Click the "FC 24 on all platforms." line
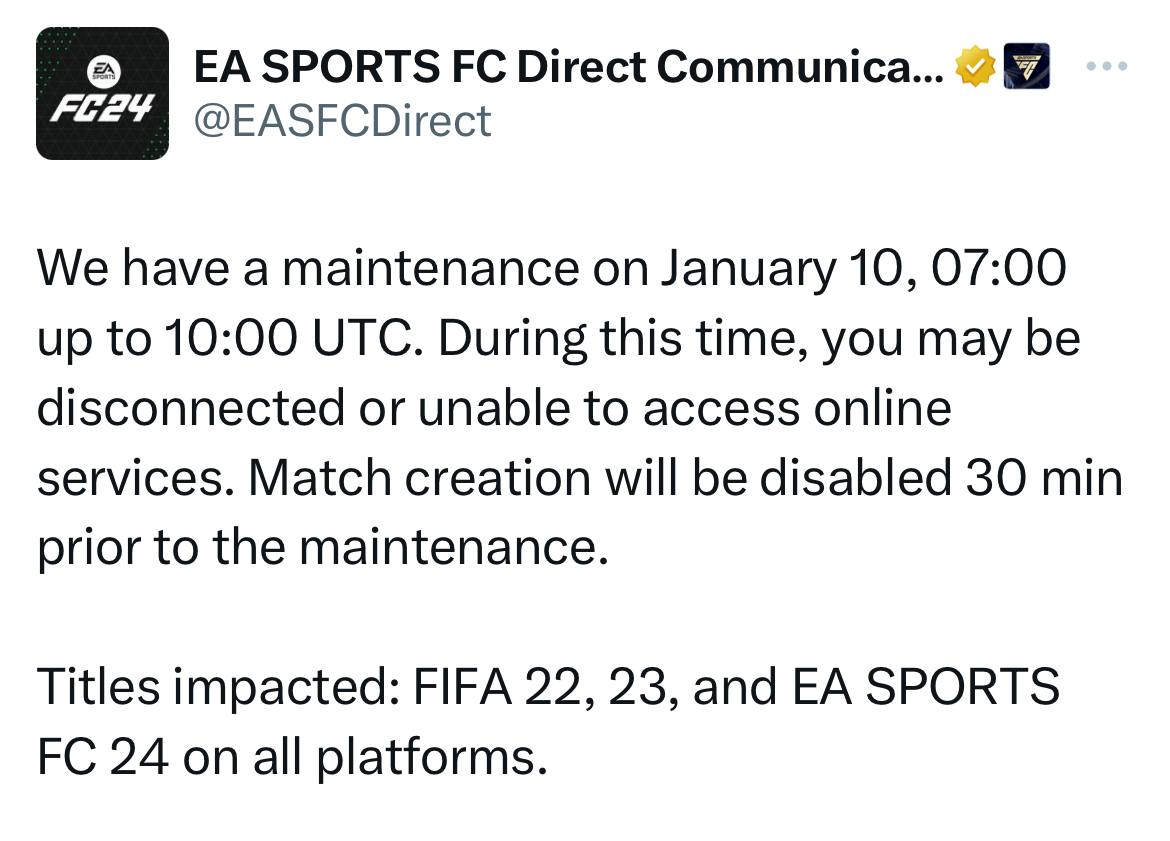This screenshot has height=841, width=1170. pyautogui.click(x=292, y=757)
